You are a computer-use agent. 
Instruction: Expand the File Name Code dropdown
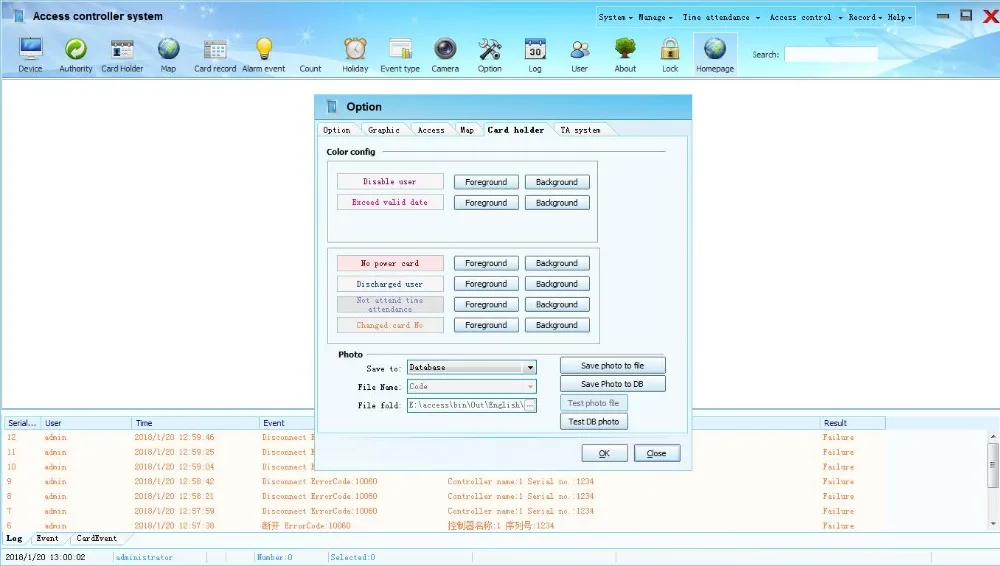tap(530, 386)
